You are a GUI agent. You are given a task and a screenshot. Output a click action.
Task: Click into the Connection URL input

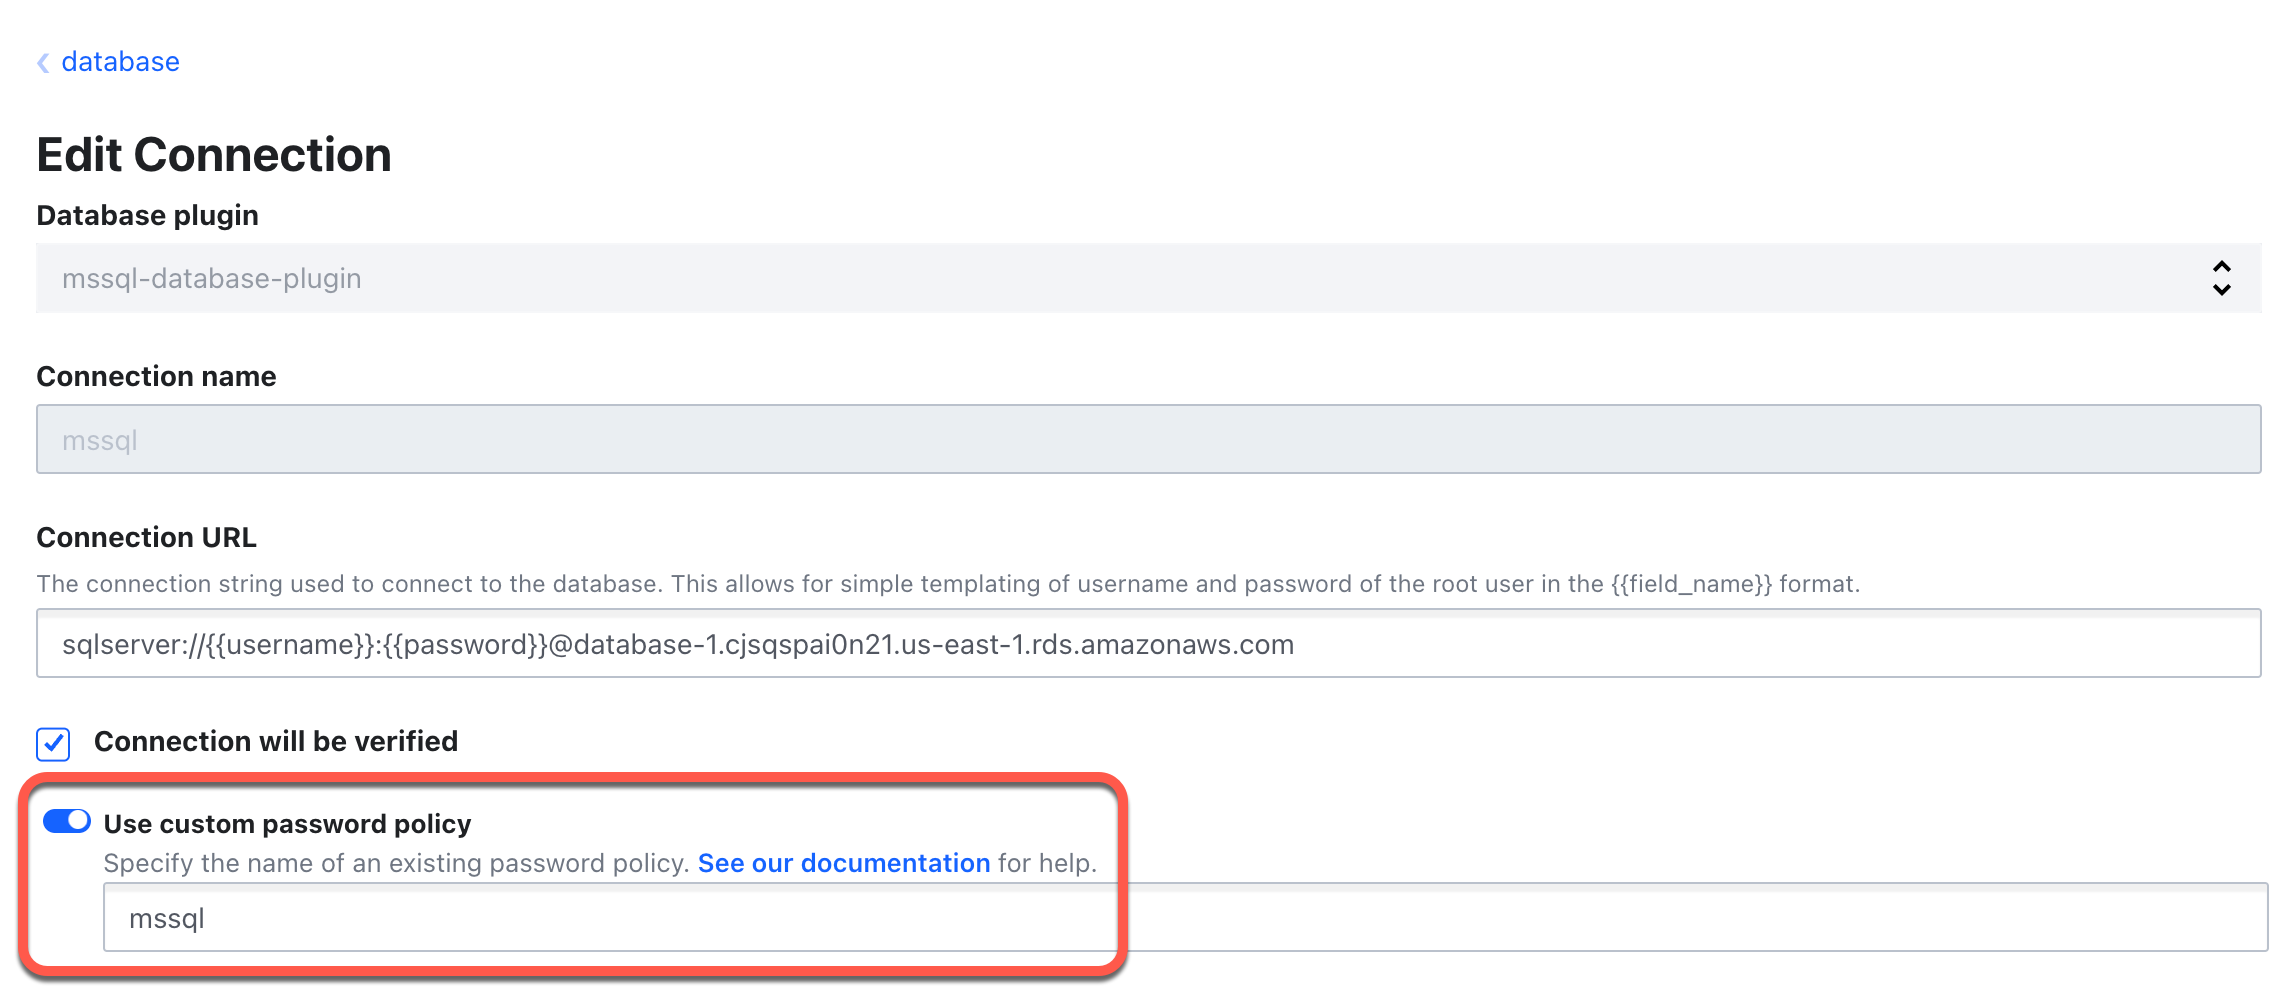[x=1148, y=644]
